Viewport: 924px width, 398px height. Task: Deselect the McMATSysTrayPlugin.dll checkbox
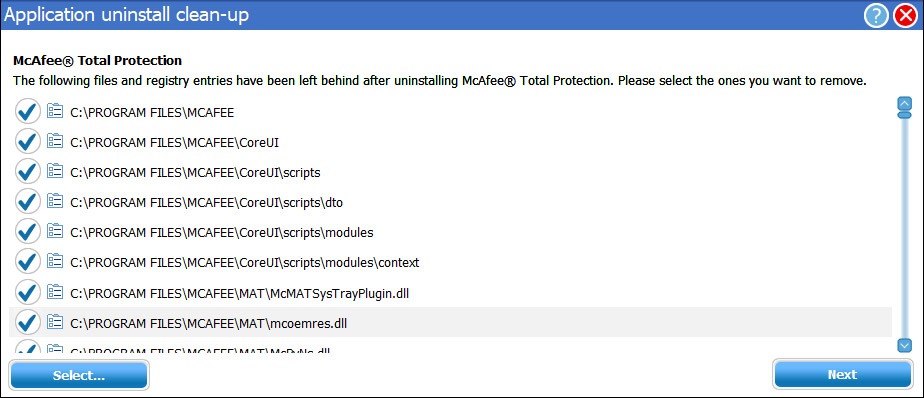[x=27, y=292]
